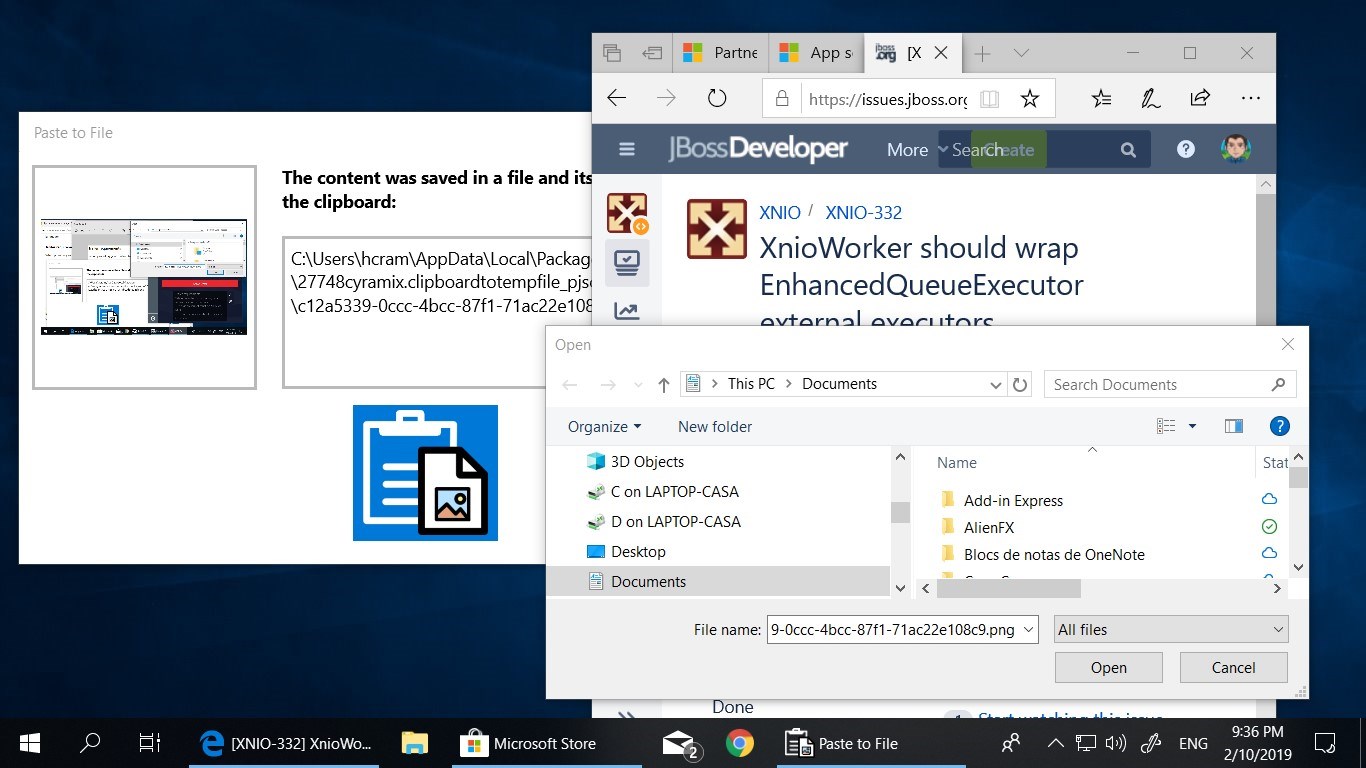Open Task View on the taskbar
The width and height of the screenshot is (1366, 768).
pyautogui.click(x=150, y=743)
